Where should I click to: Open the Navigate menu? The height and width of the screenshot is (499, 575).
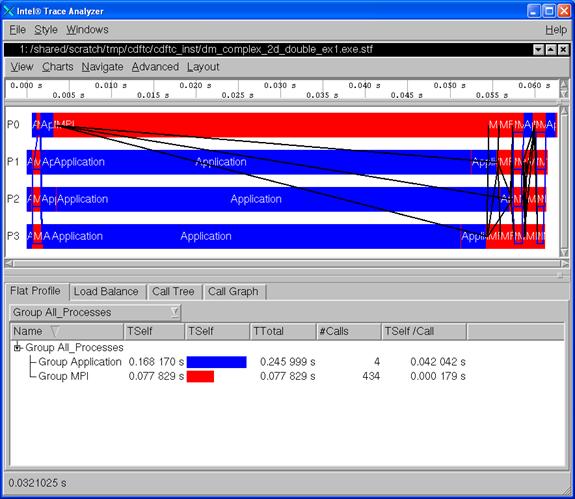[102, 67]
